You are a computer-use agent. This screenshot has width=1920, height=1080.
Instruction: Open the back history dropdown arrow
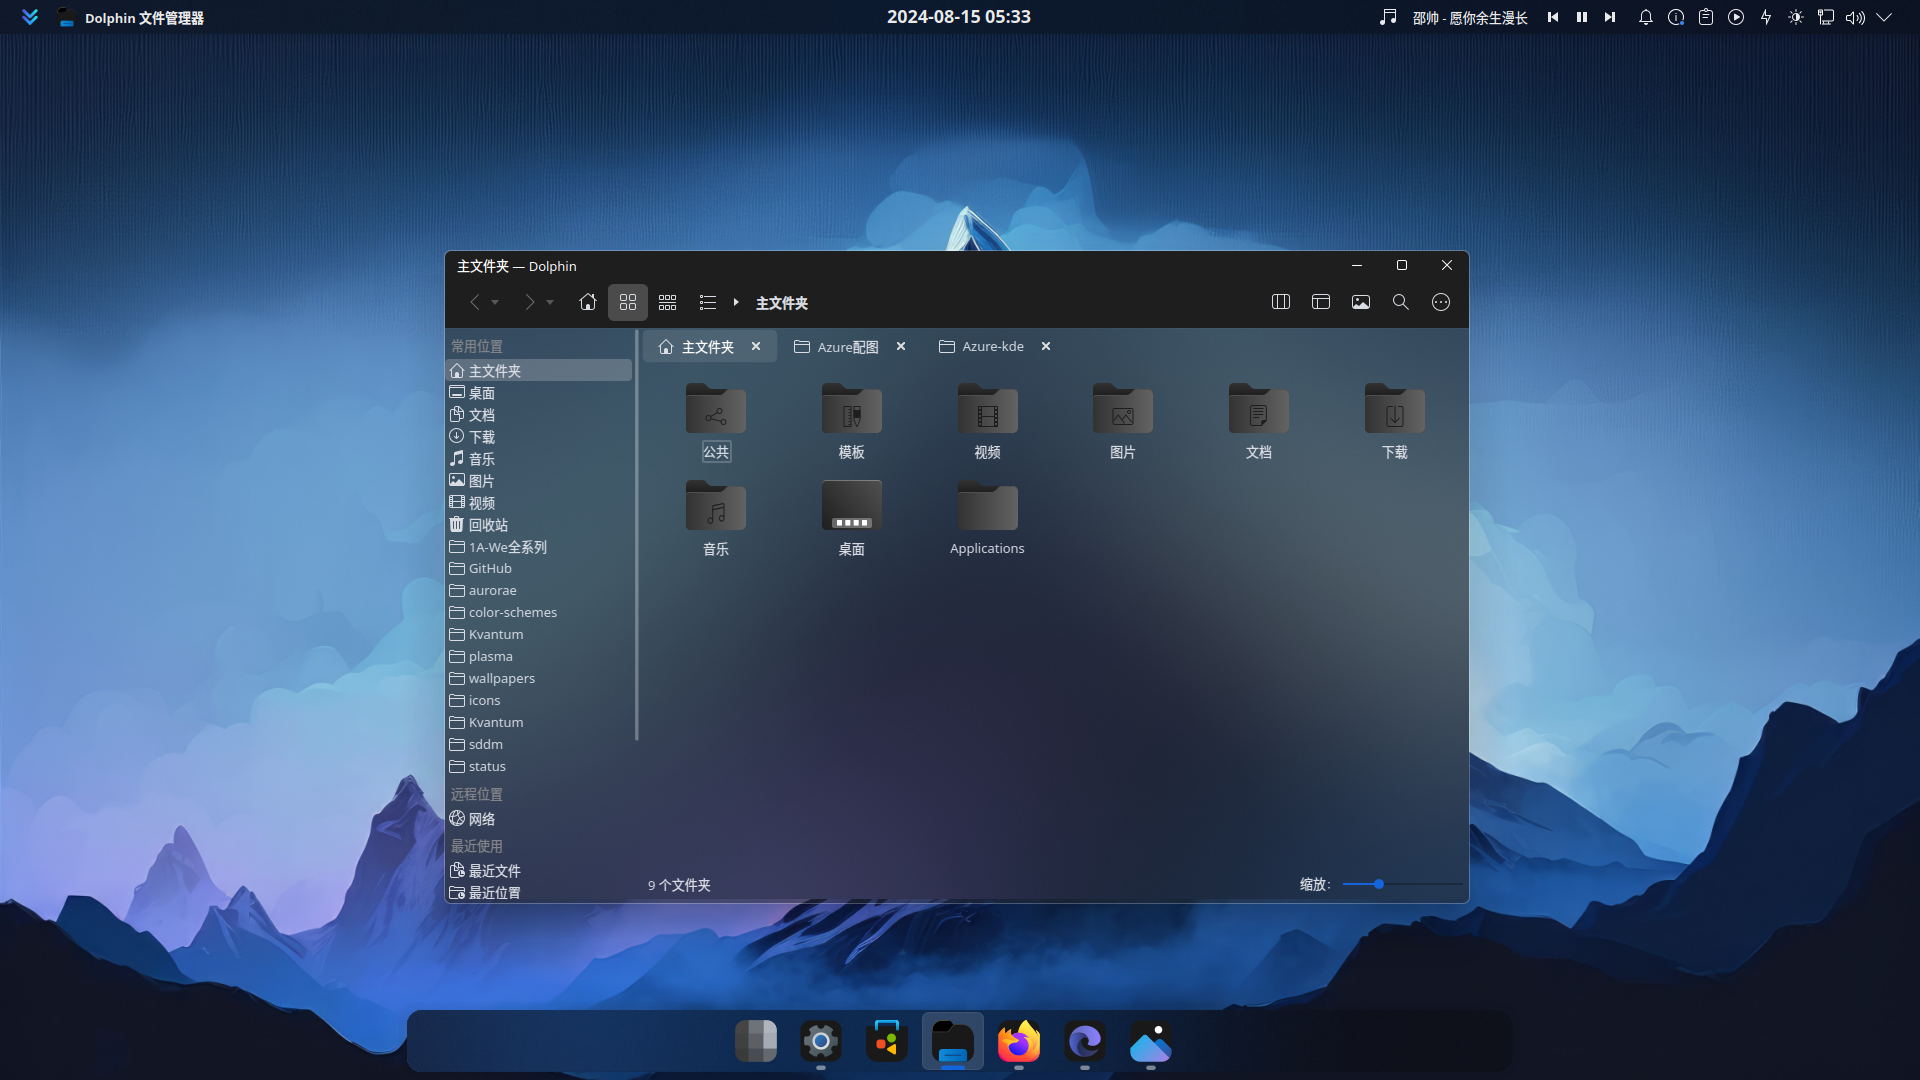[x=495, y=302]
